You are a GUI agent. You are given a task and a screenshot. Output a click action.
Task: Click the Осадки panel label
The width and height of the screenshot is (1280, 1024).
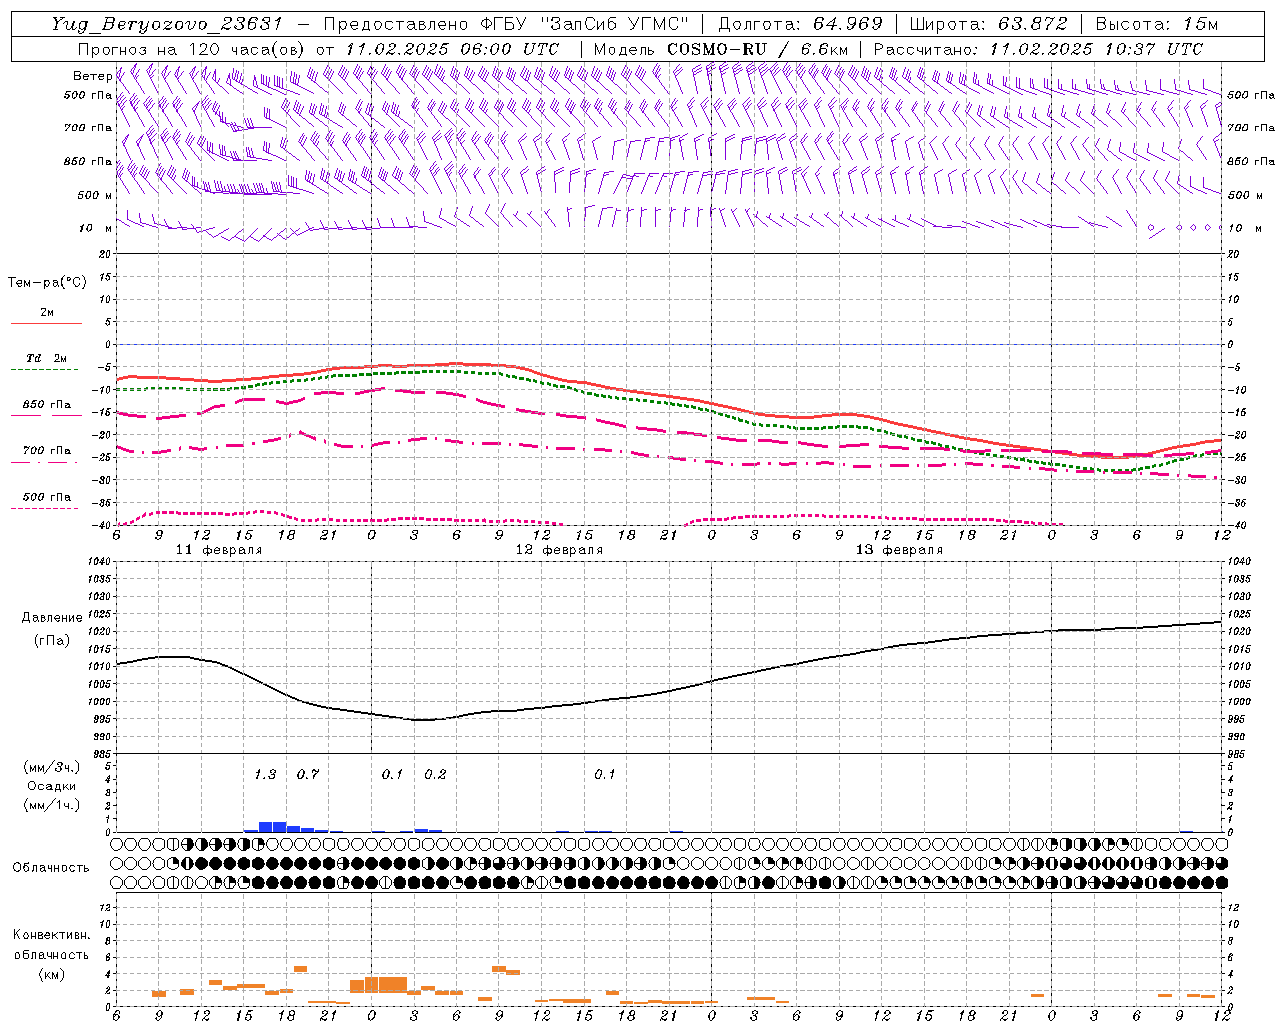click(x=51, y=786)
